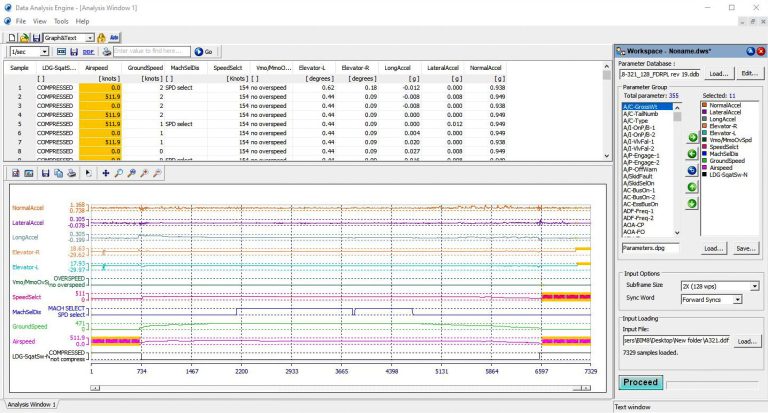Click the graph horizontal scrollbar left arrow
The height and width of the screenshot is (413, 768).
pos(95,388)
